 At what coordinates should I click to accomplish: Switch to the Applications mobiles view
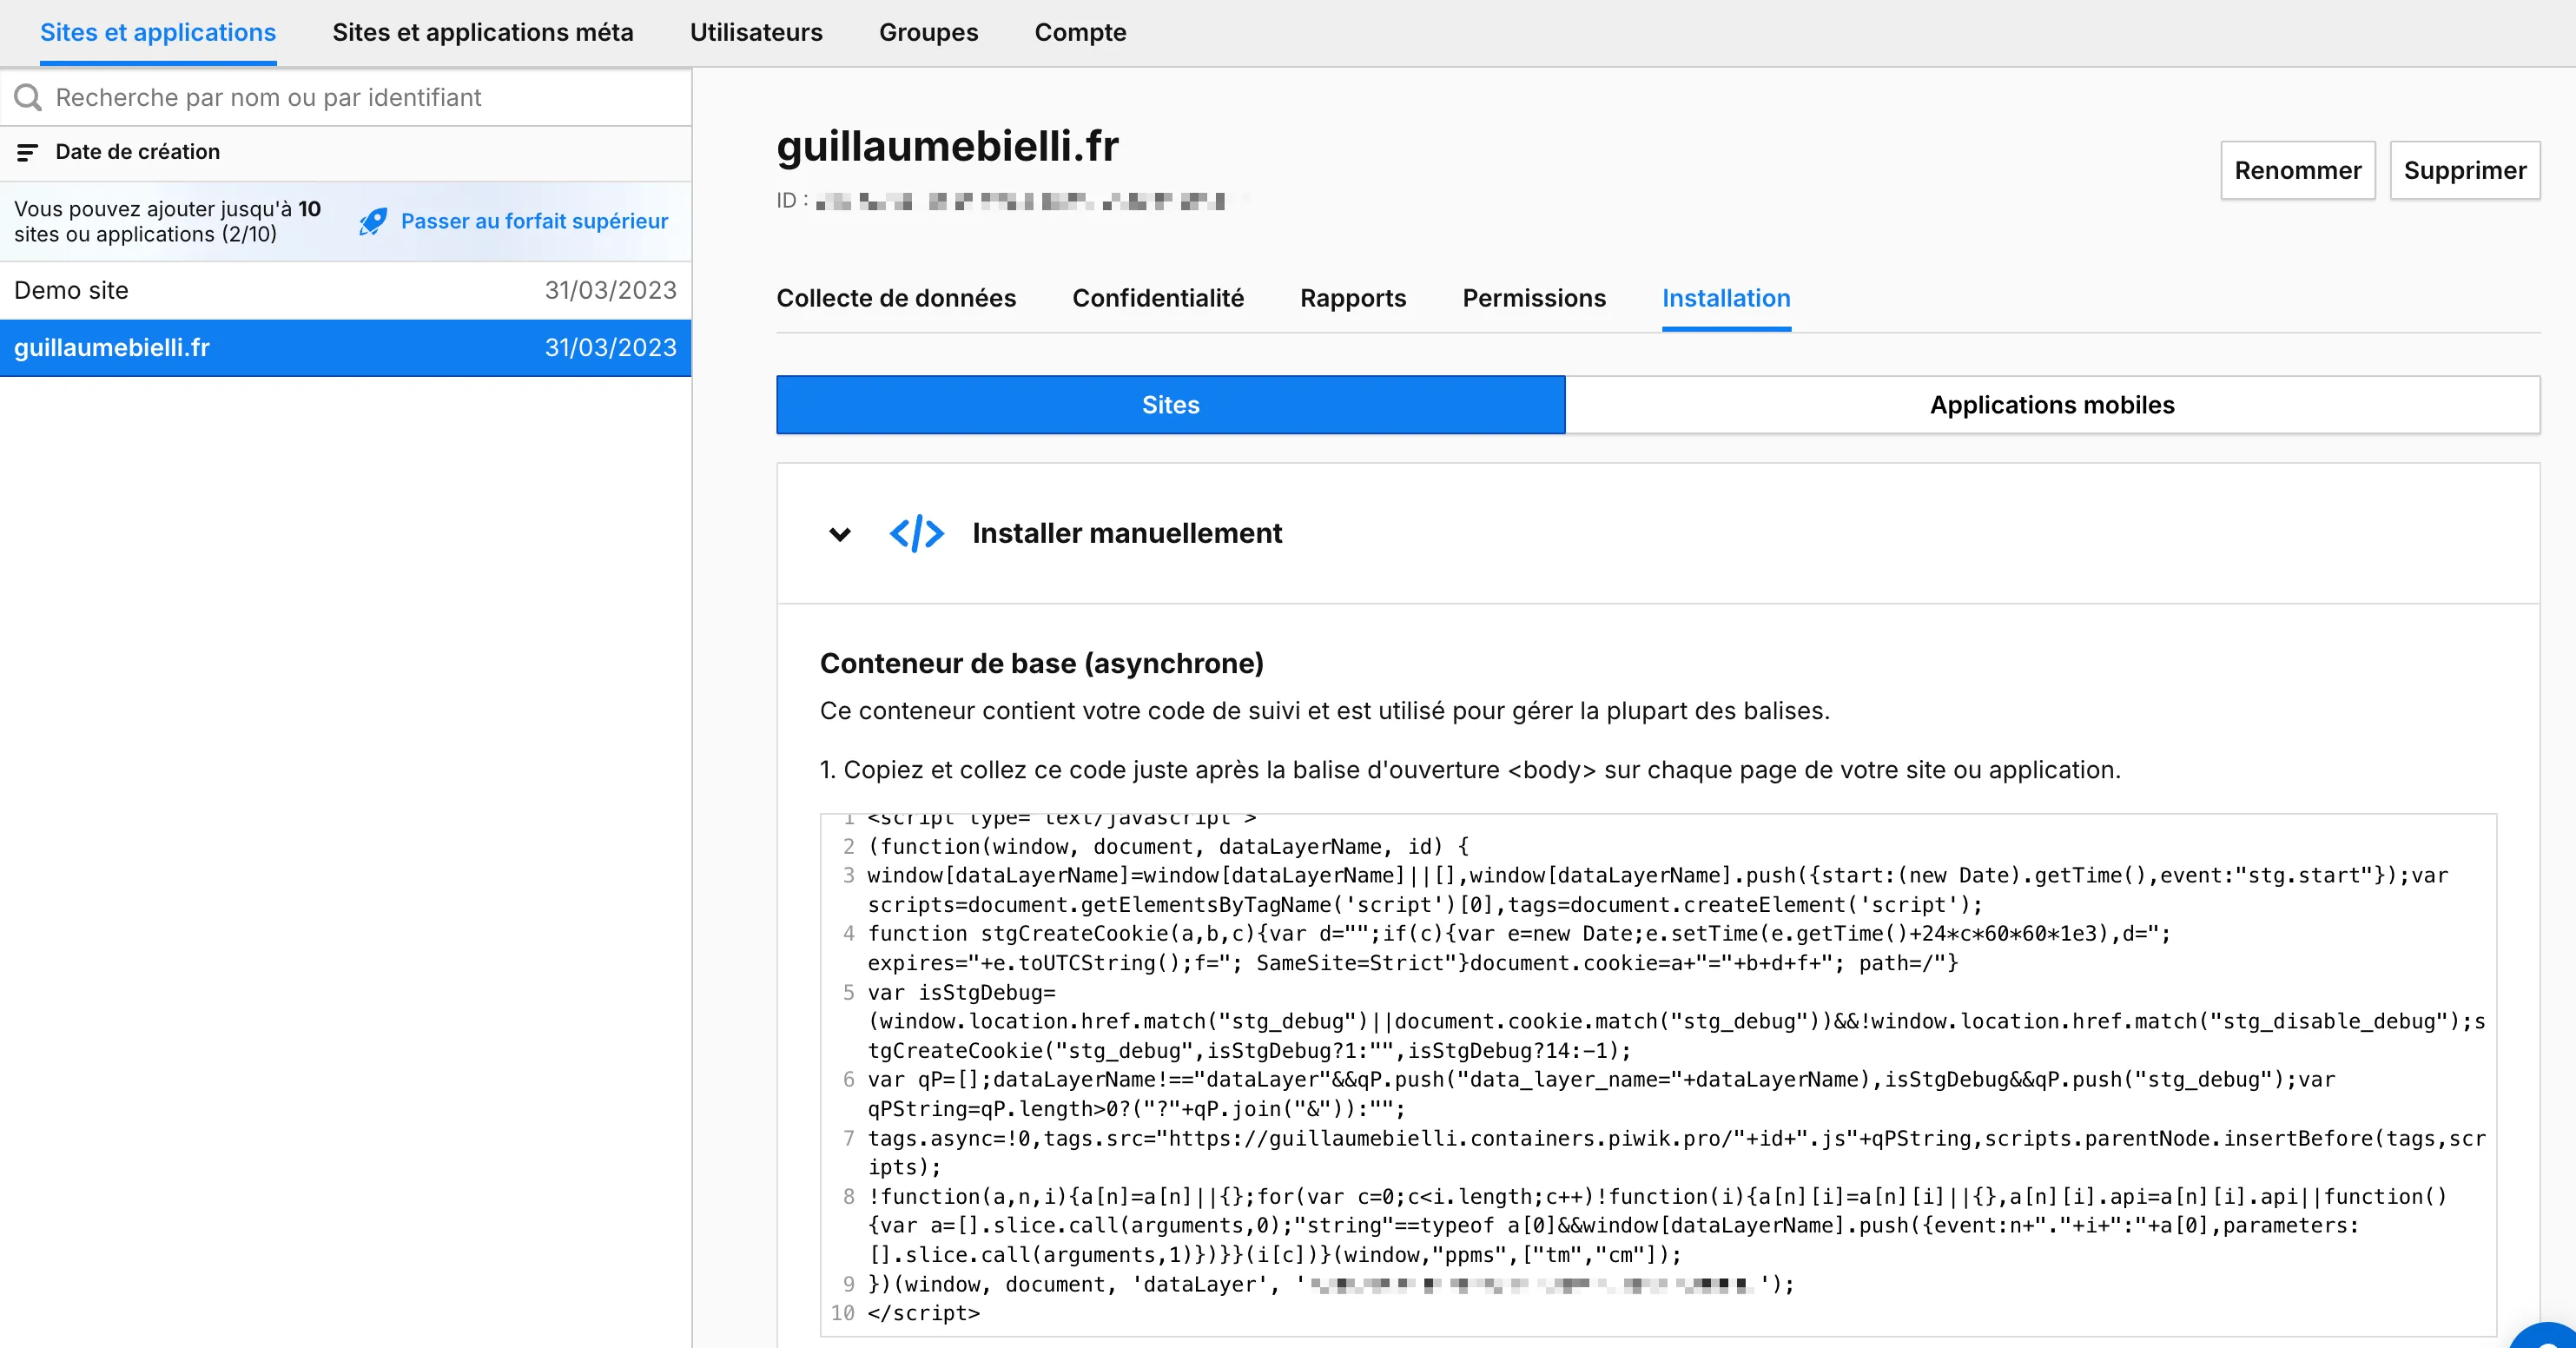[x=2051, y=405]
